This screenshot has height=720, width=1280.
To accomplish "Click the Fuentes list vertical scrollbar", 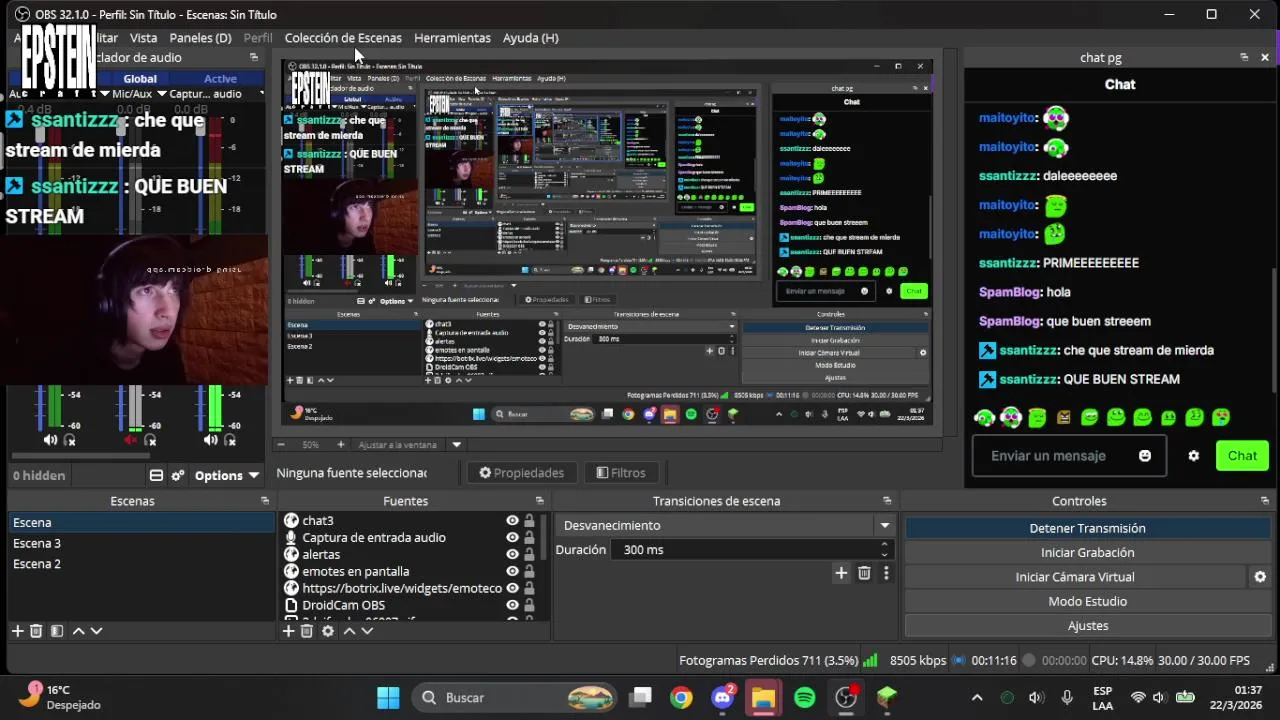I will coord(545,540).
